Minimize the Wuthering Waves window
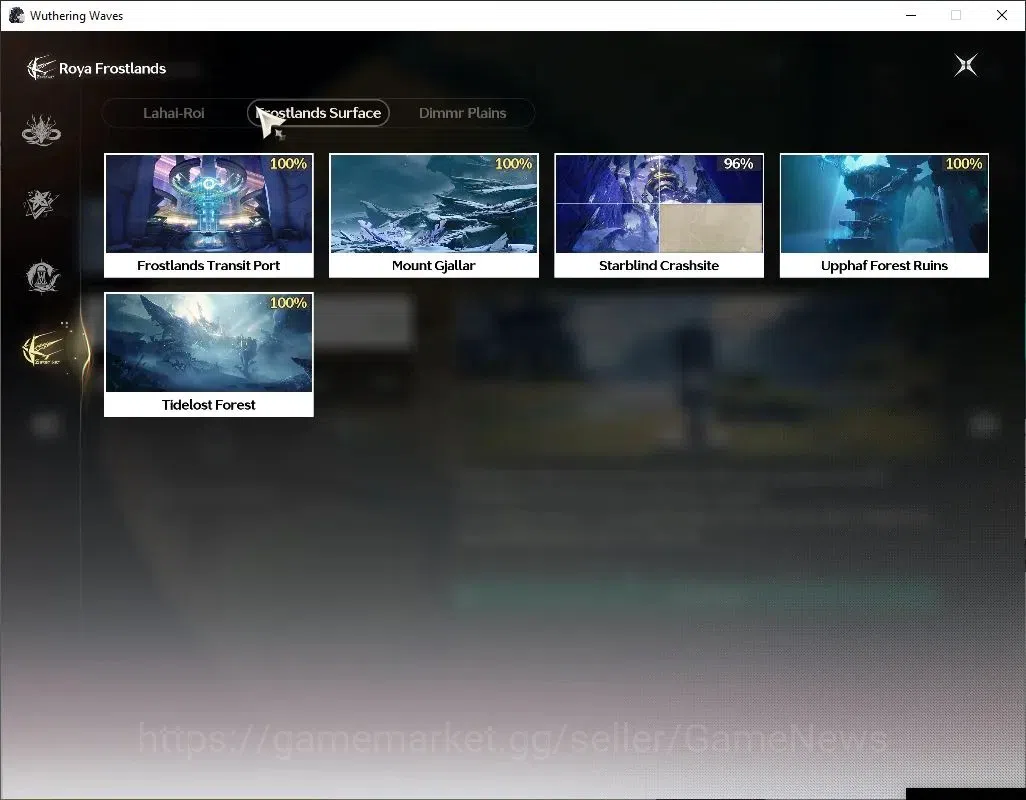Image resolution: width=1026 pixels, height=800 pixels. [x=911, y=15]
